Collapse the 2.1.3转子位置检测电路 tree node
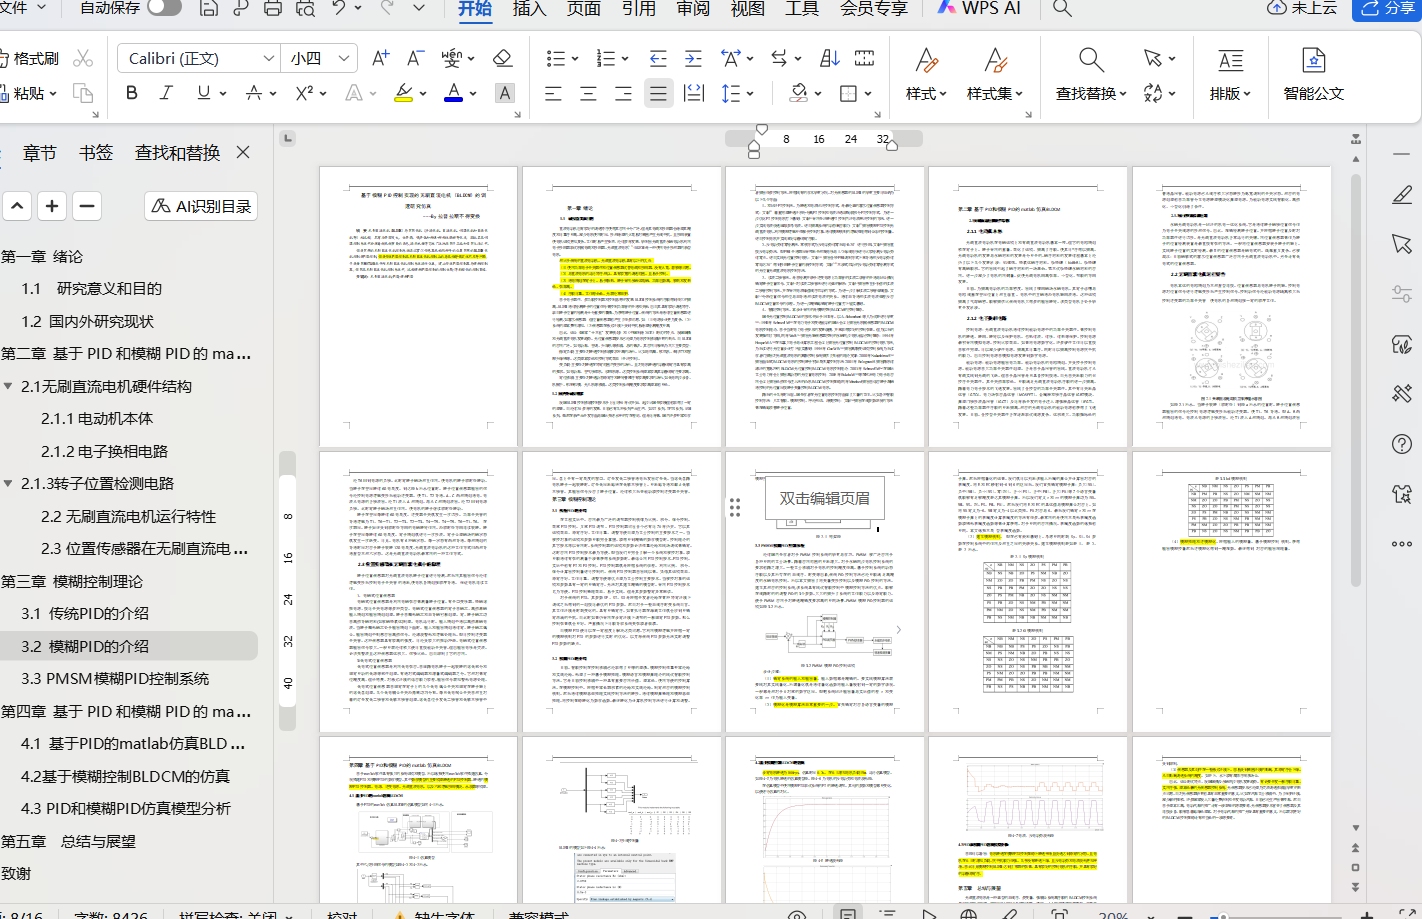Screen dimensions: 1422x919 coord(8,483)
